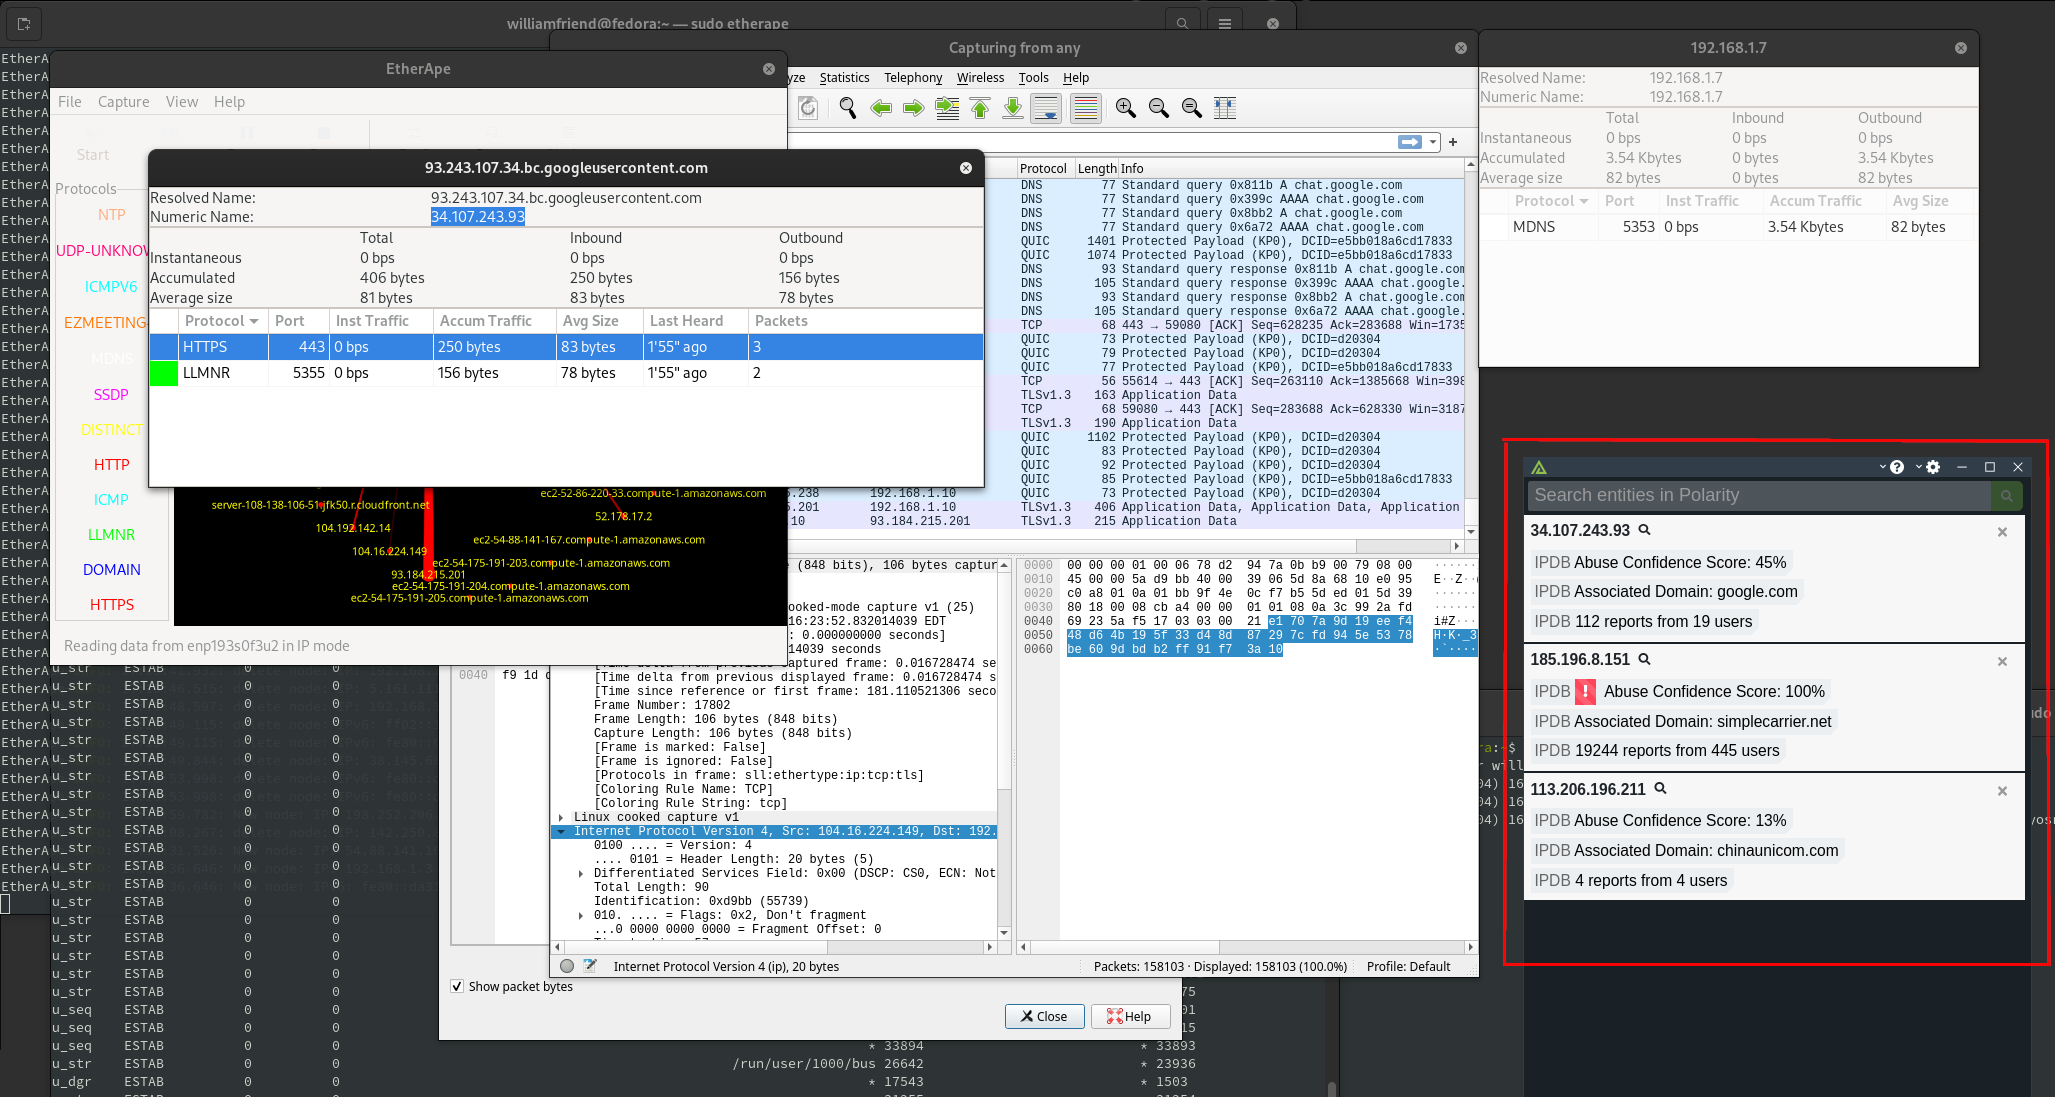
Task: Click Wireshark's find packet magnifier icon
Action: coord(848,108)
